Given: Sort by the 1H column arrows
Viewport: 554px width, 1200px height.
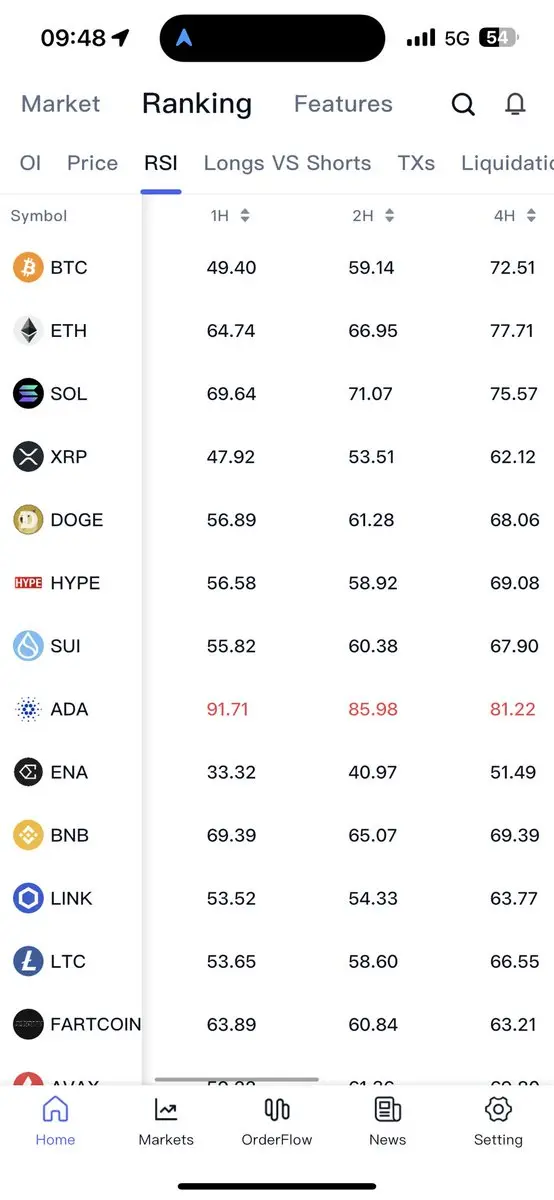Looking at the screenshot, I should [245, 216].
